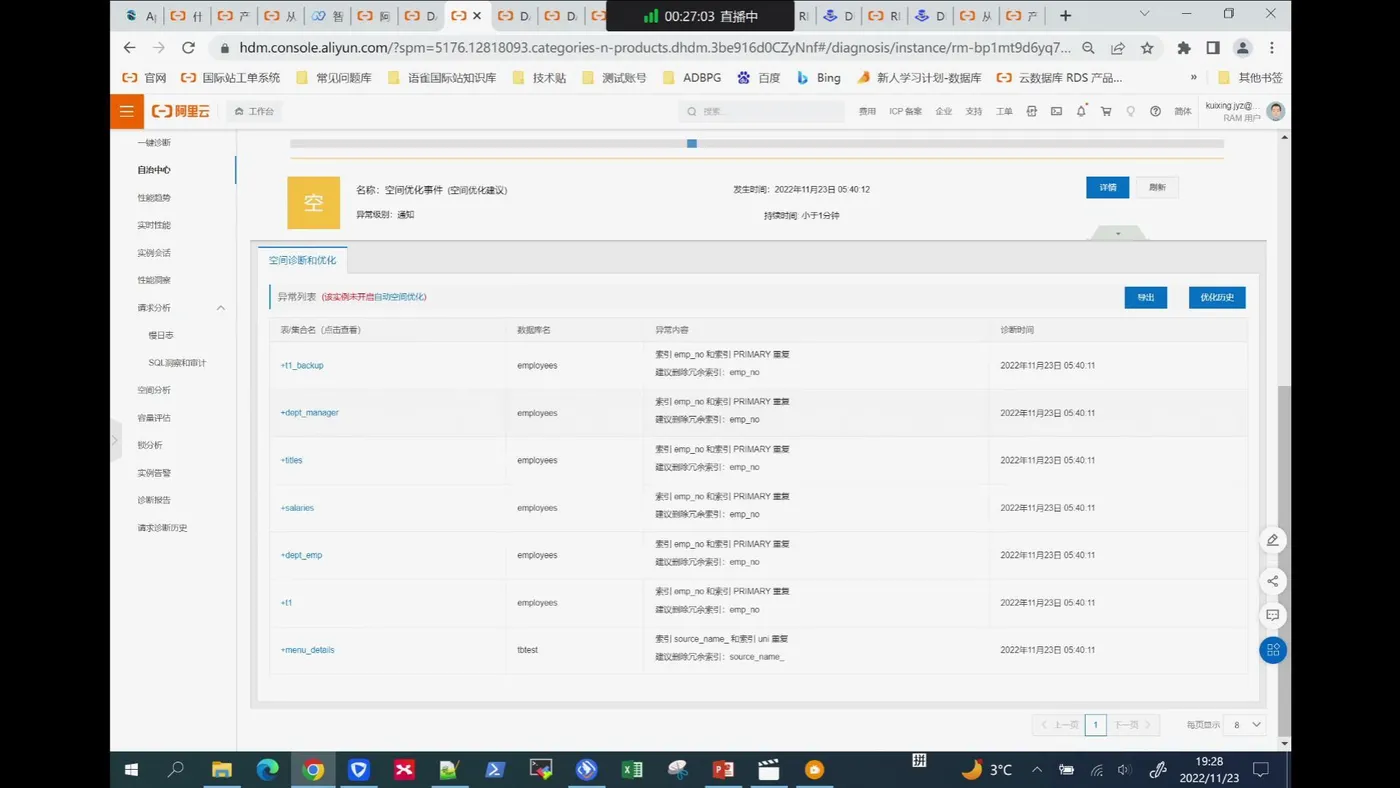Image resolution: width=1400 pixels, height=788 pixels.
Task: Click the 优化历史 button
Action: (1217, 297)
